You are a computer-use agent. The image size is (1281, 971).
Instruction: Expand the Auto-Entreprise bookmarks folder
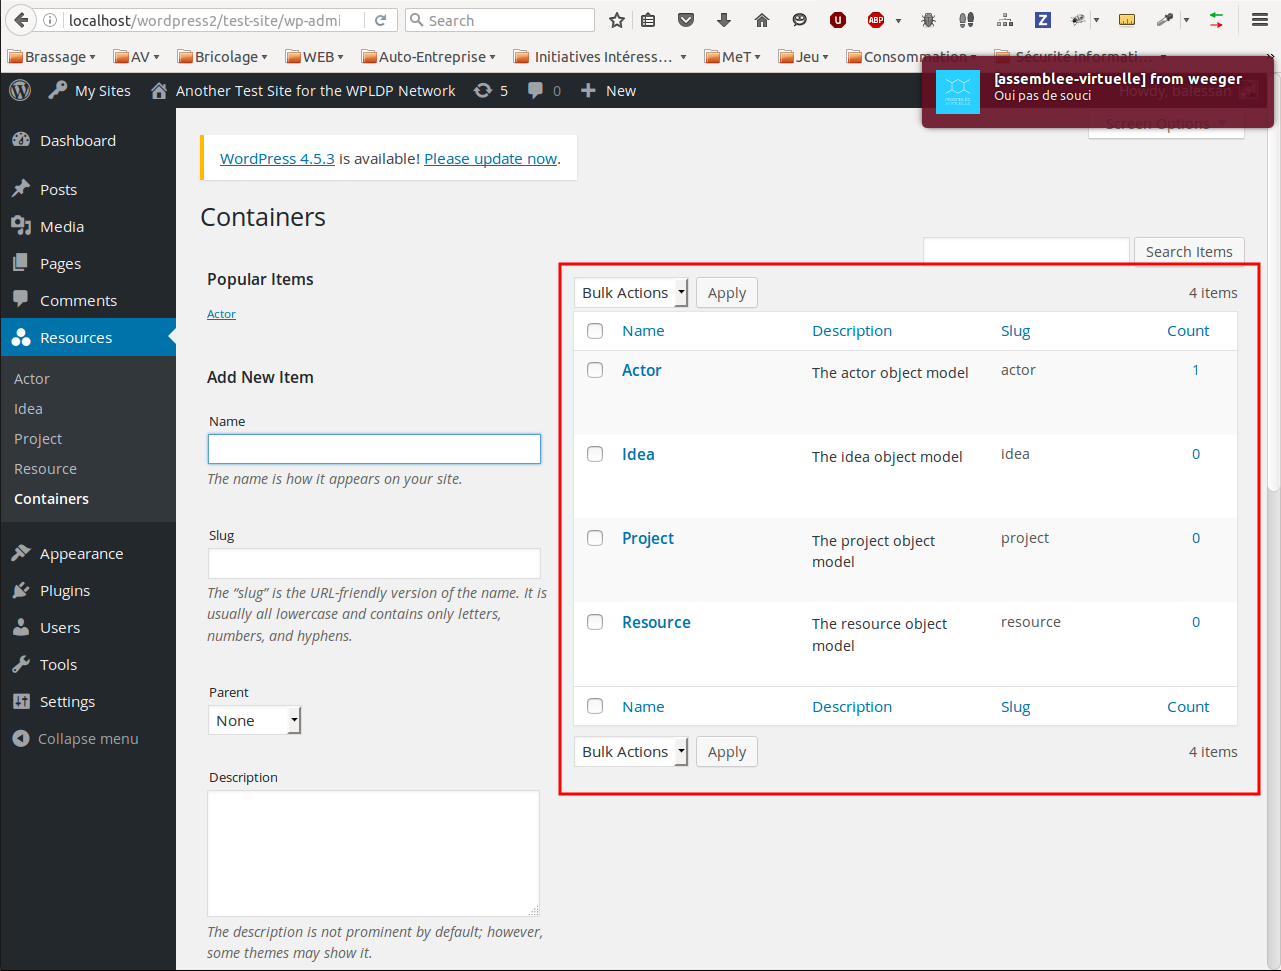[x=429, y=57]
